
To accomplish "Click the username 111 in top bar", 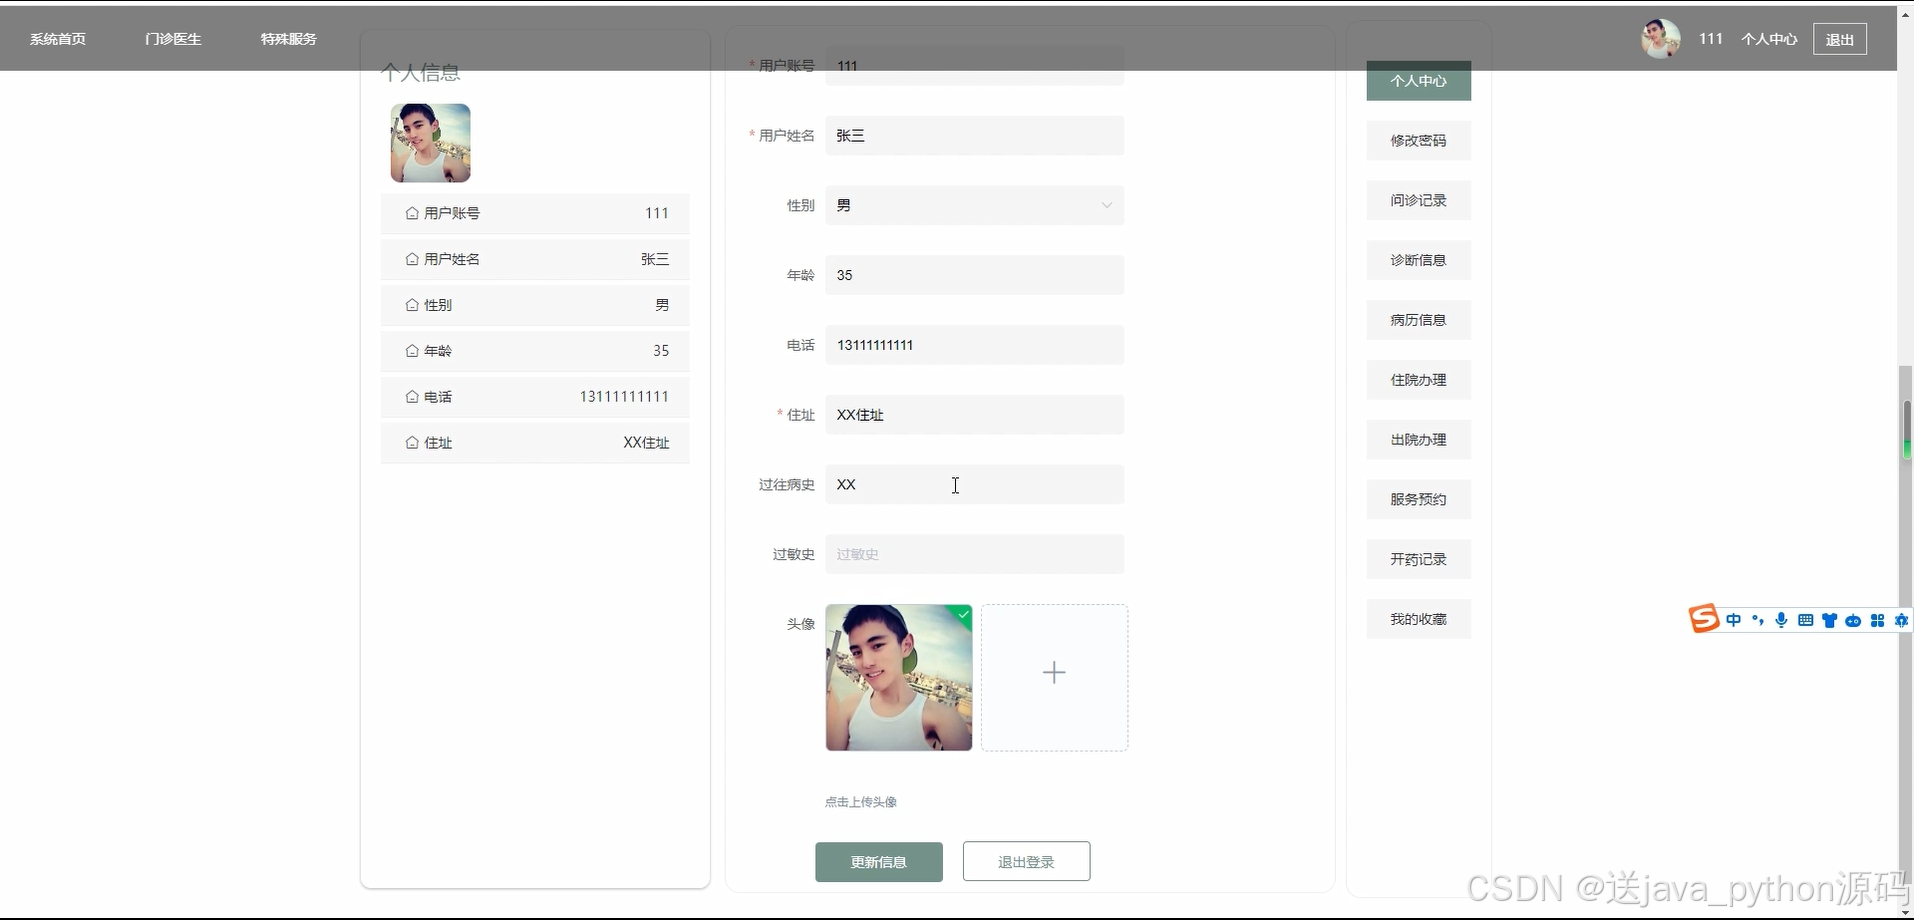I will click(x=1711, y=39).
